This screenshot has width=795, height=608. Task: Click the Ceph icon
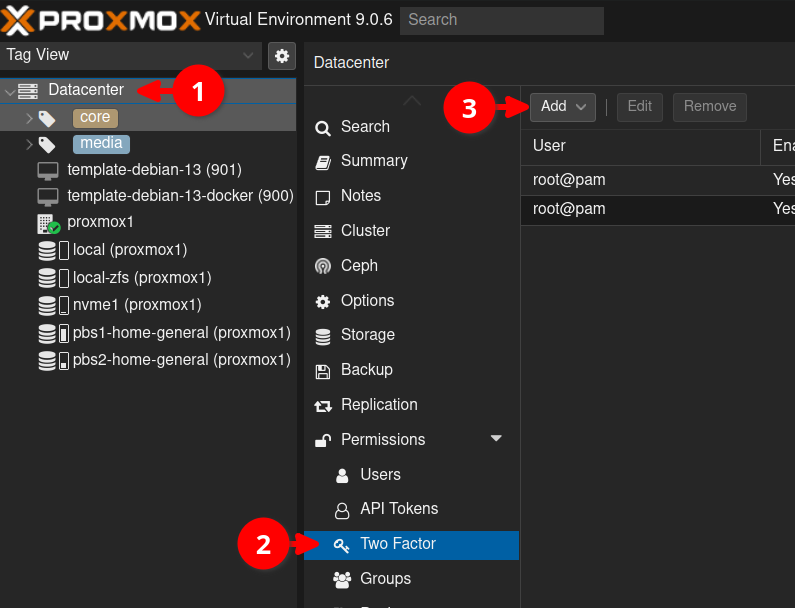(323, 266)
